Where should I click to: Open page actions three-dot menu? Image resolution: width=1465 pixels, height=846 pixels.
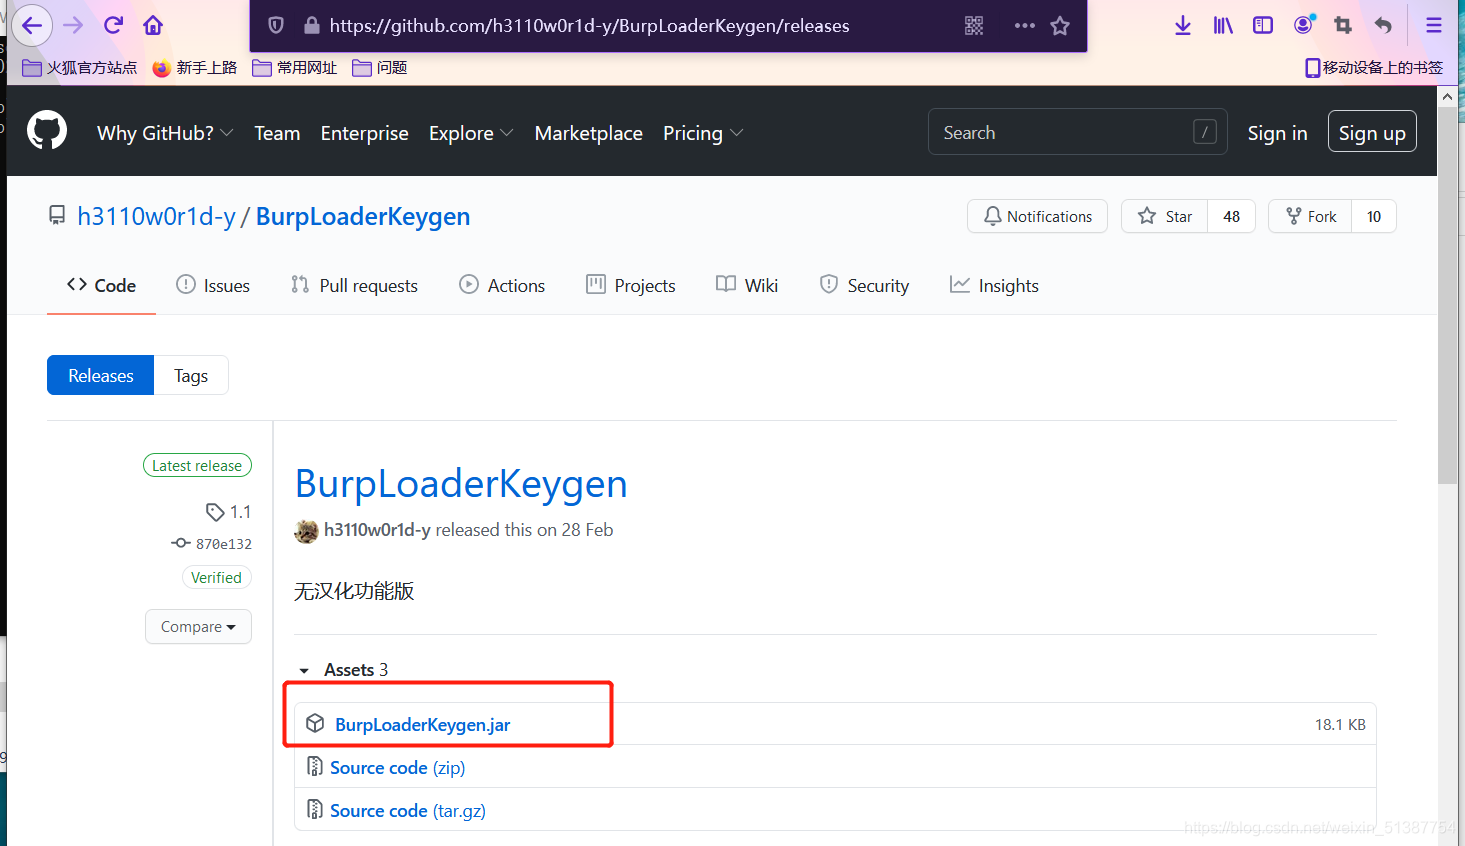tap(1024, 26)
